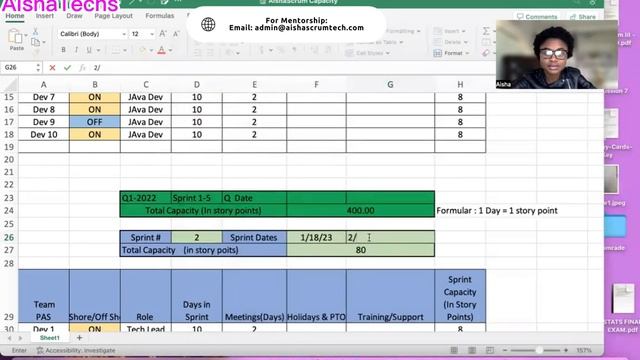Image resolution: width=640 pixels, height=360 pixels.
Task: Select row 24 header
Action: pyautogui.click(x=9, y=211)
